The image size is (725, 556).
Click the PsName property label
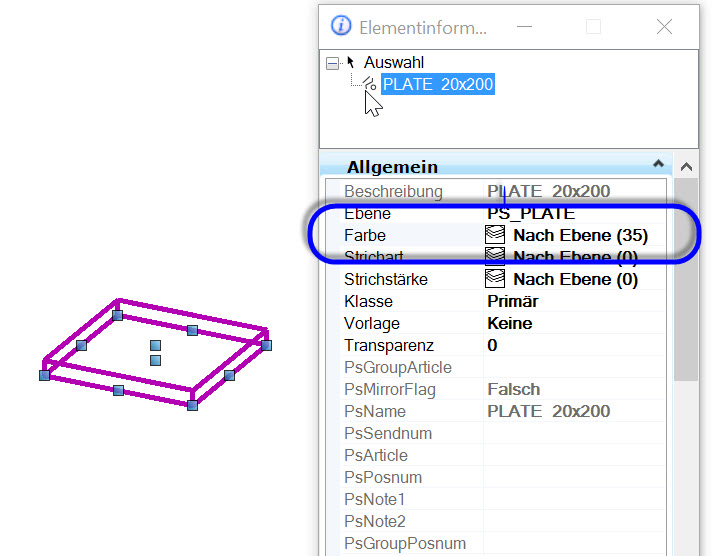click(x=375, y=412)
